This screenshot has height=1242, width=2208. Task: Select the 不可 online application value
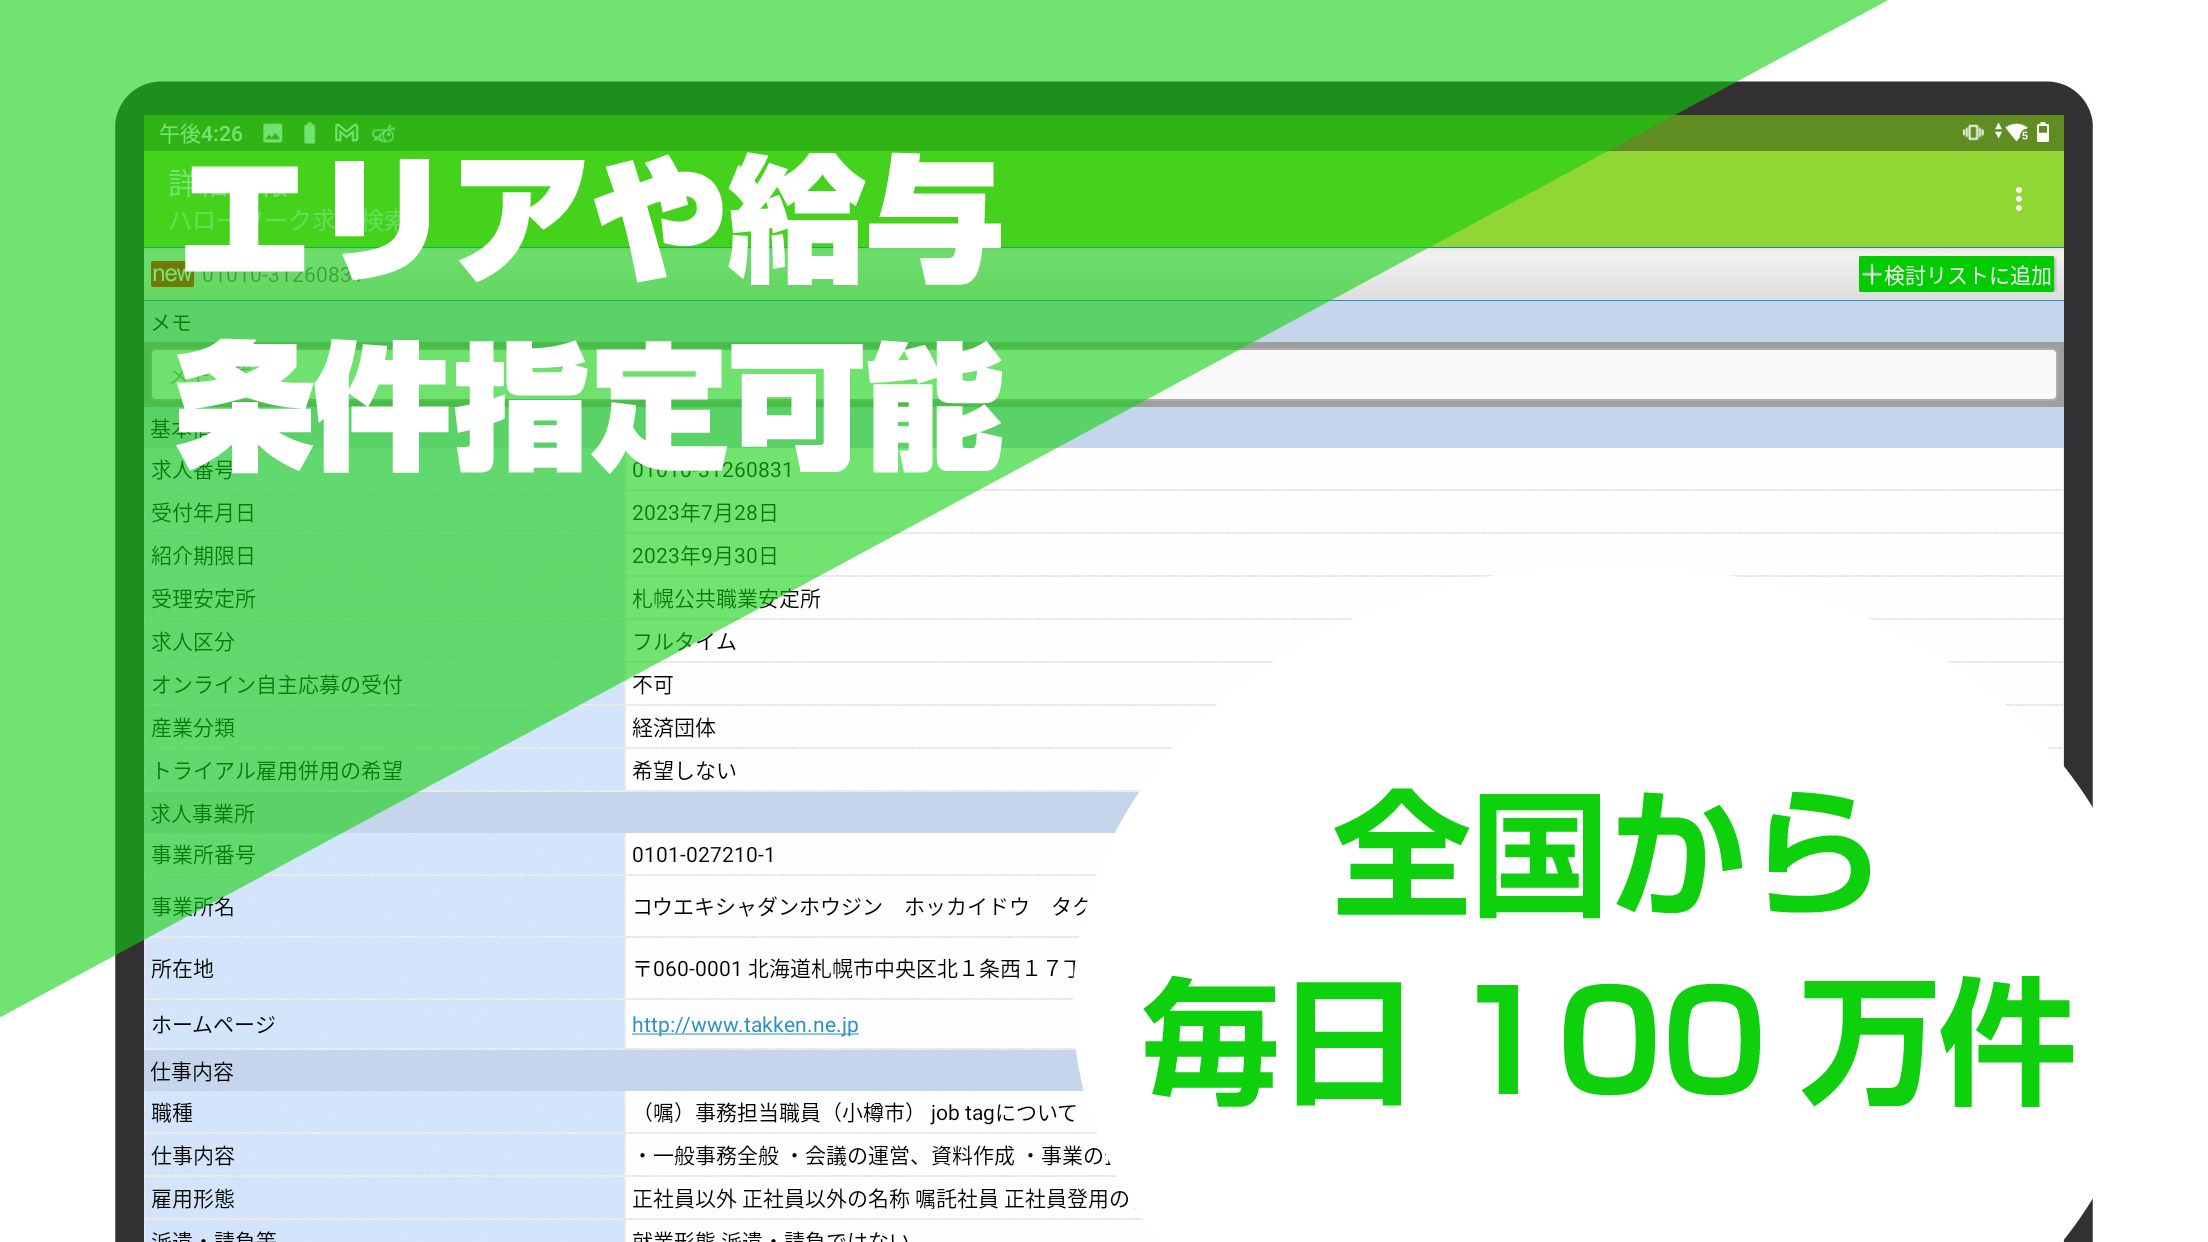(x=653, y=685)
